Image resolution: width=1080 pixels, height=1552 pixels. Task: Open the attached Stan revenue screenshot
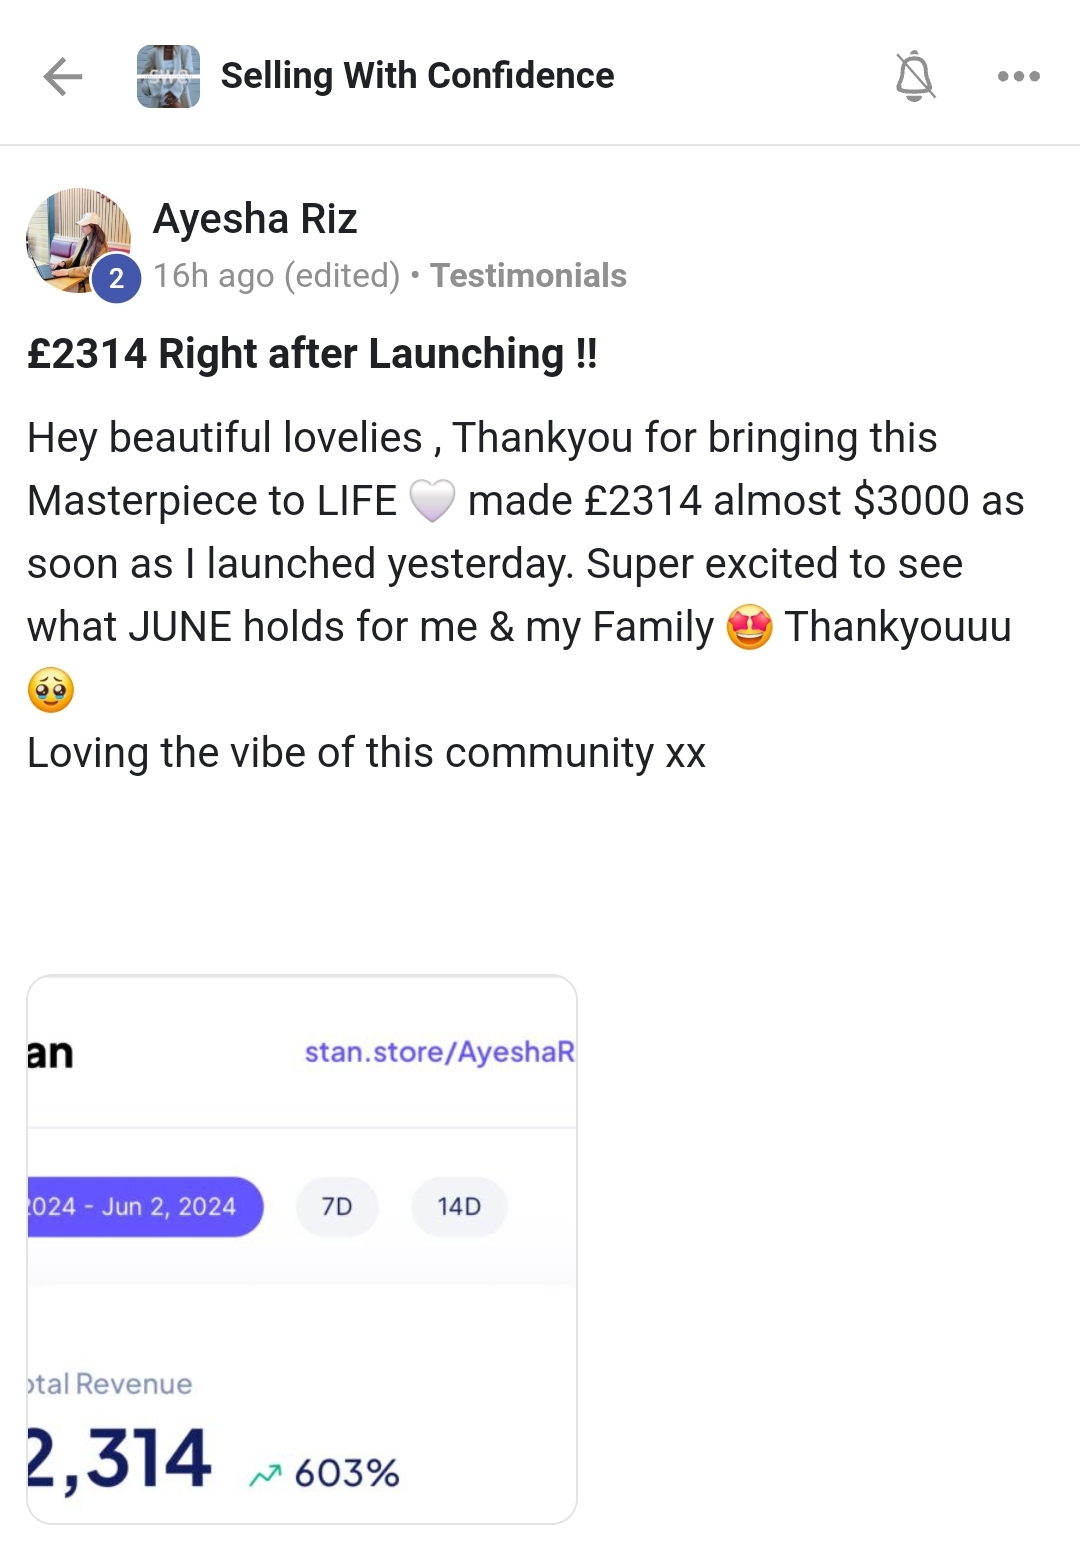[x=302, y=1249]
